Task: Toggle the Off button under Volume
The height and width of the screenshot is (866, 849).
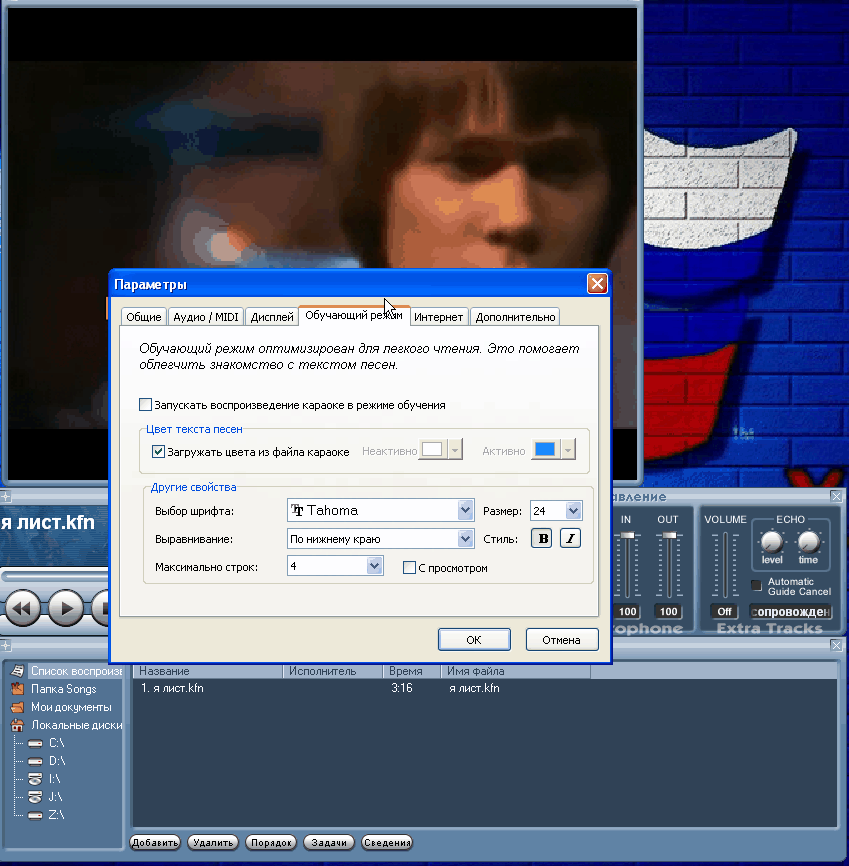Action: 724,611
